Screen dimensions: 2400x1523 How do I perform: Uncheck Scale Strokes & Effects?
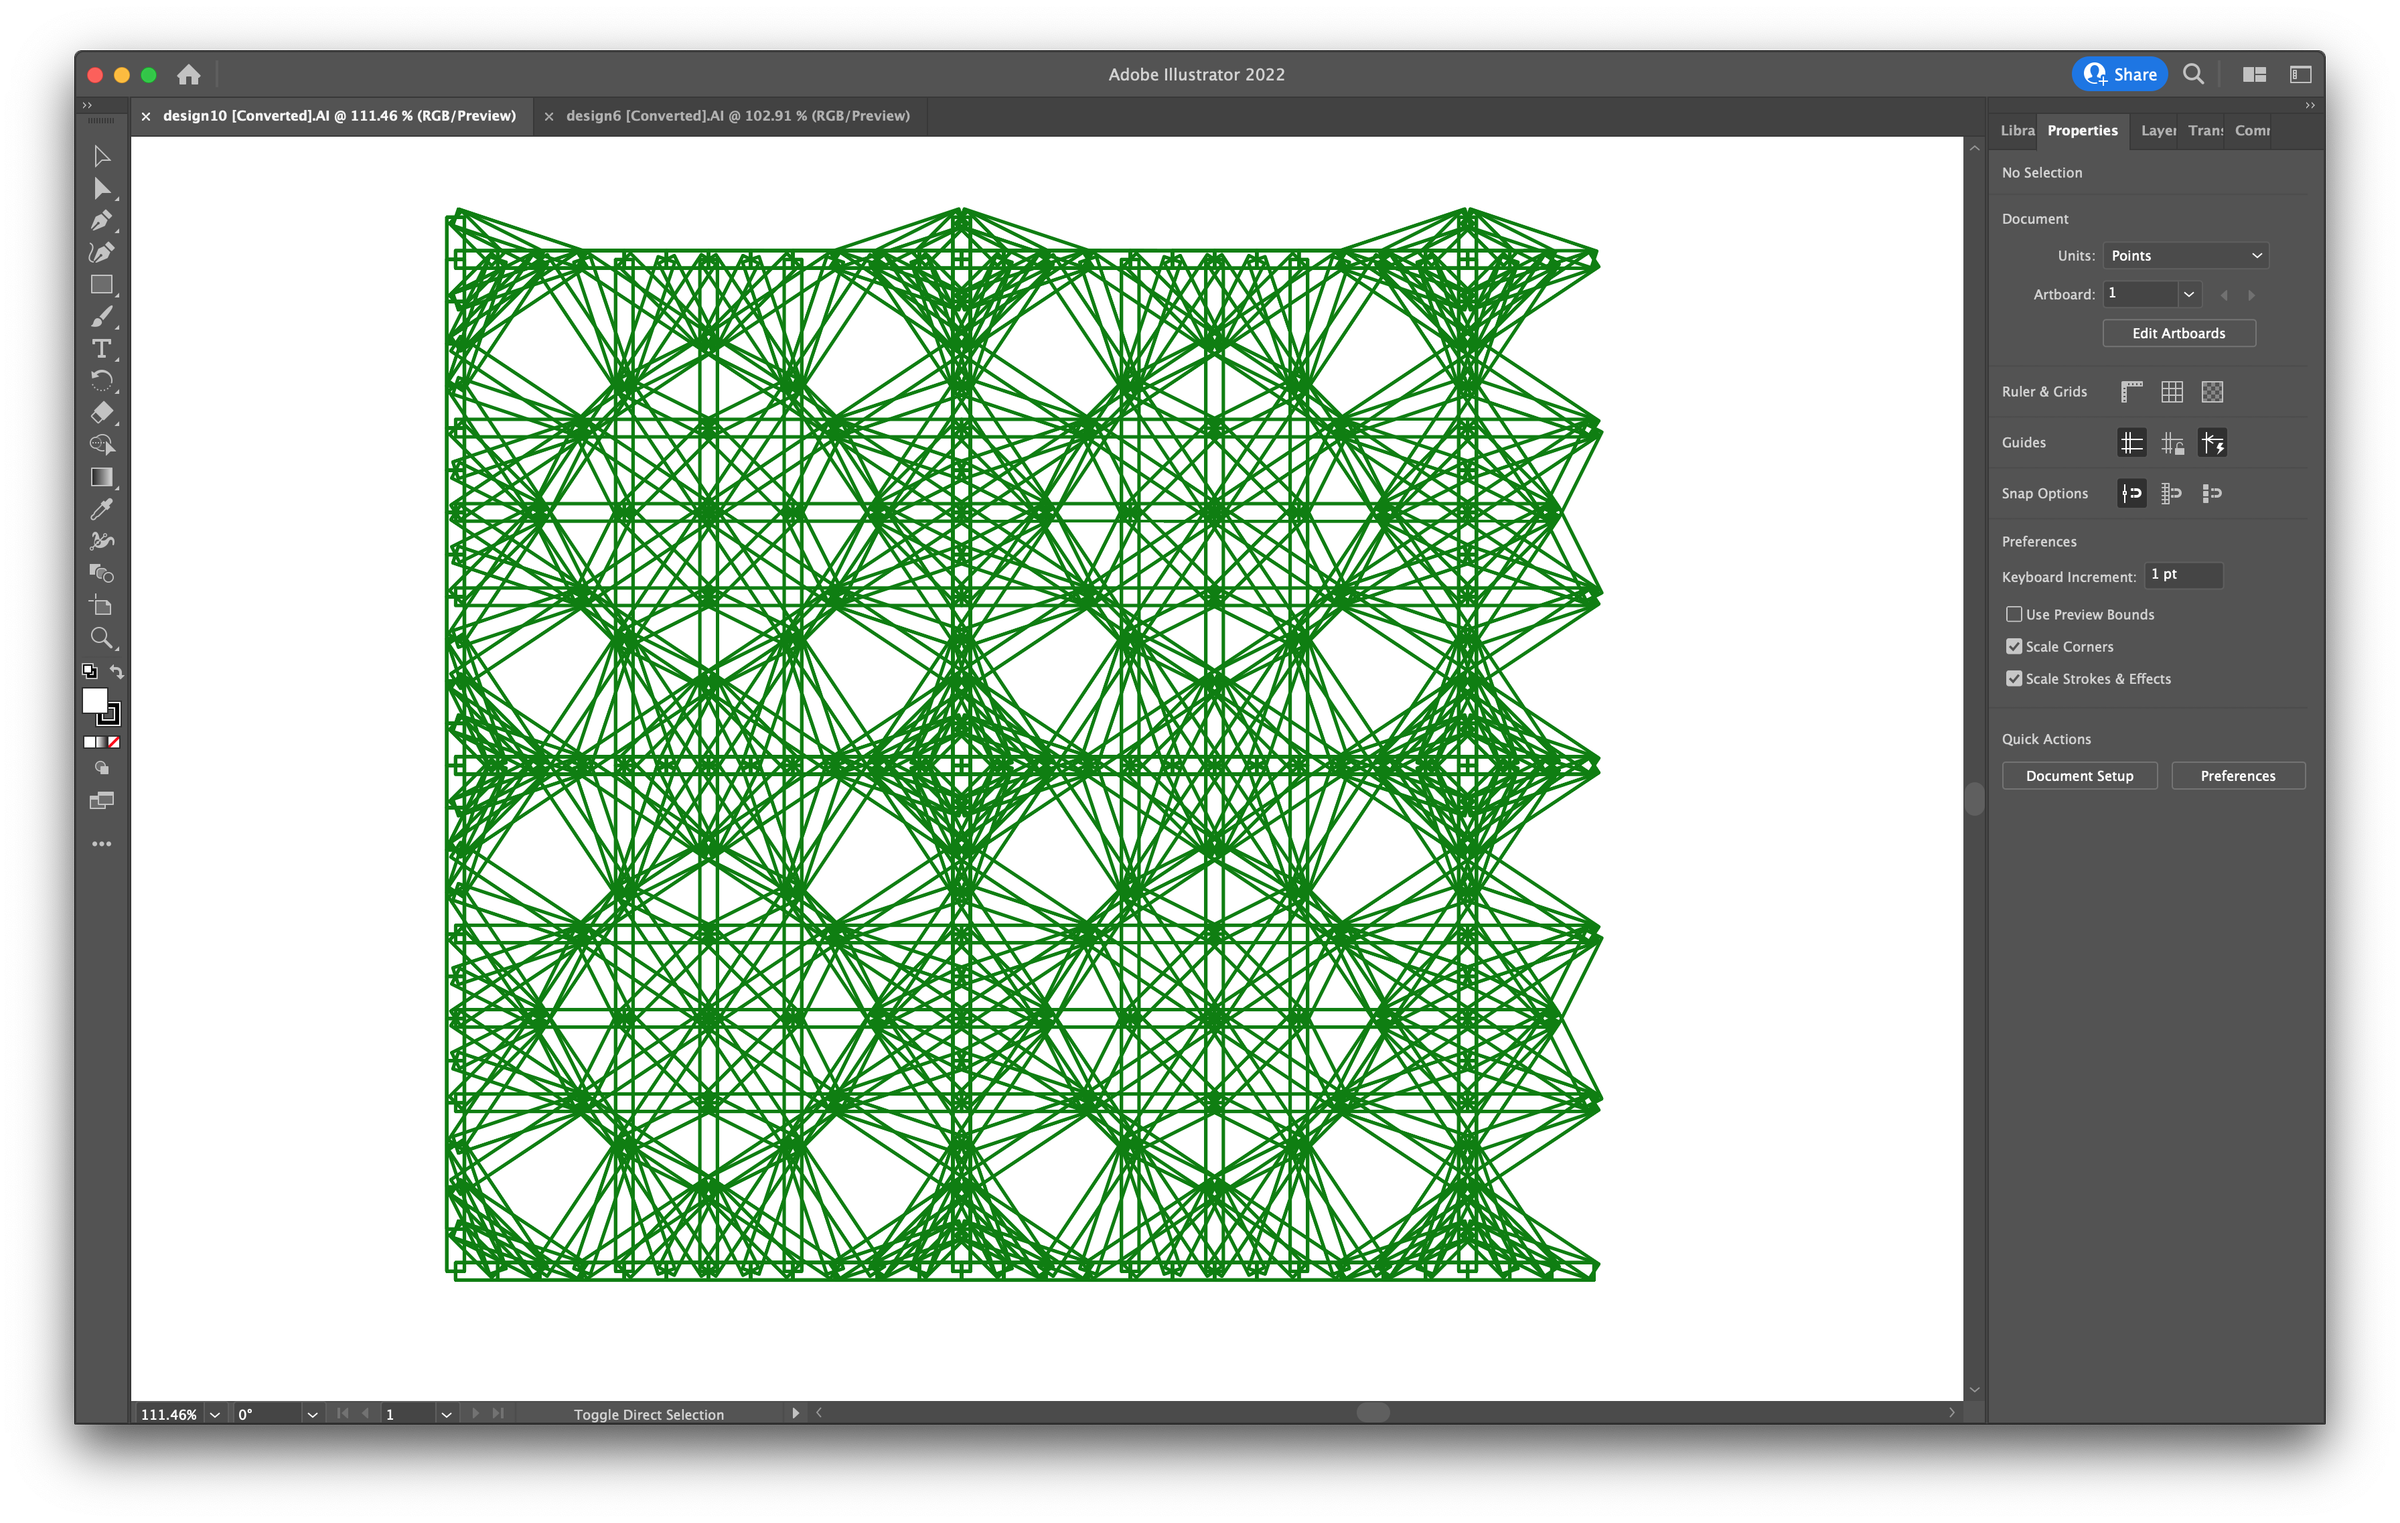point(2015,678)
